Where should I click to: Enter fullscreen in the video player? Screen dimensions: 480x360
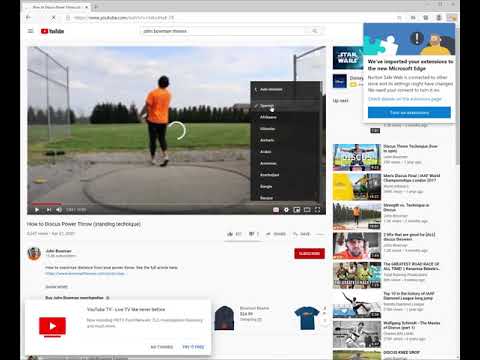point(317,210)
